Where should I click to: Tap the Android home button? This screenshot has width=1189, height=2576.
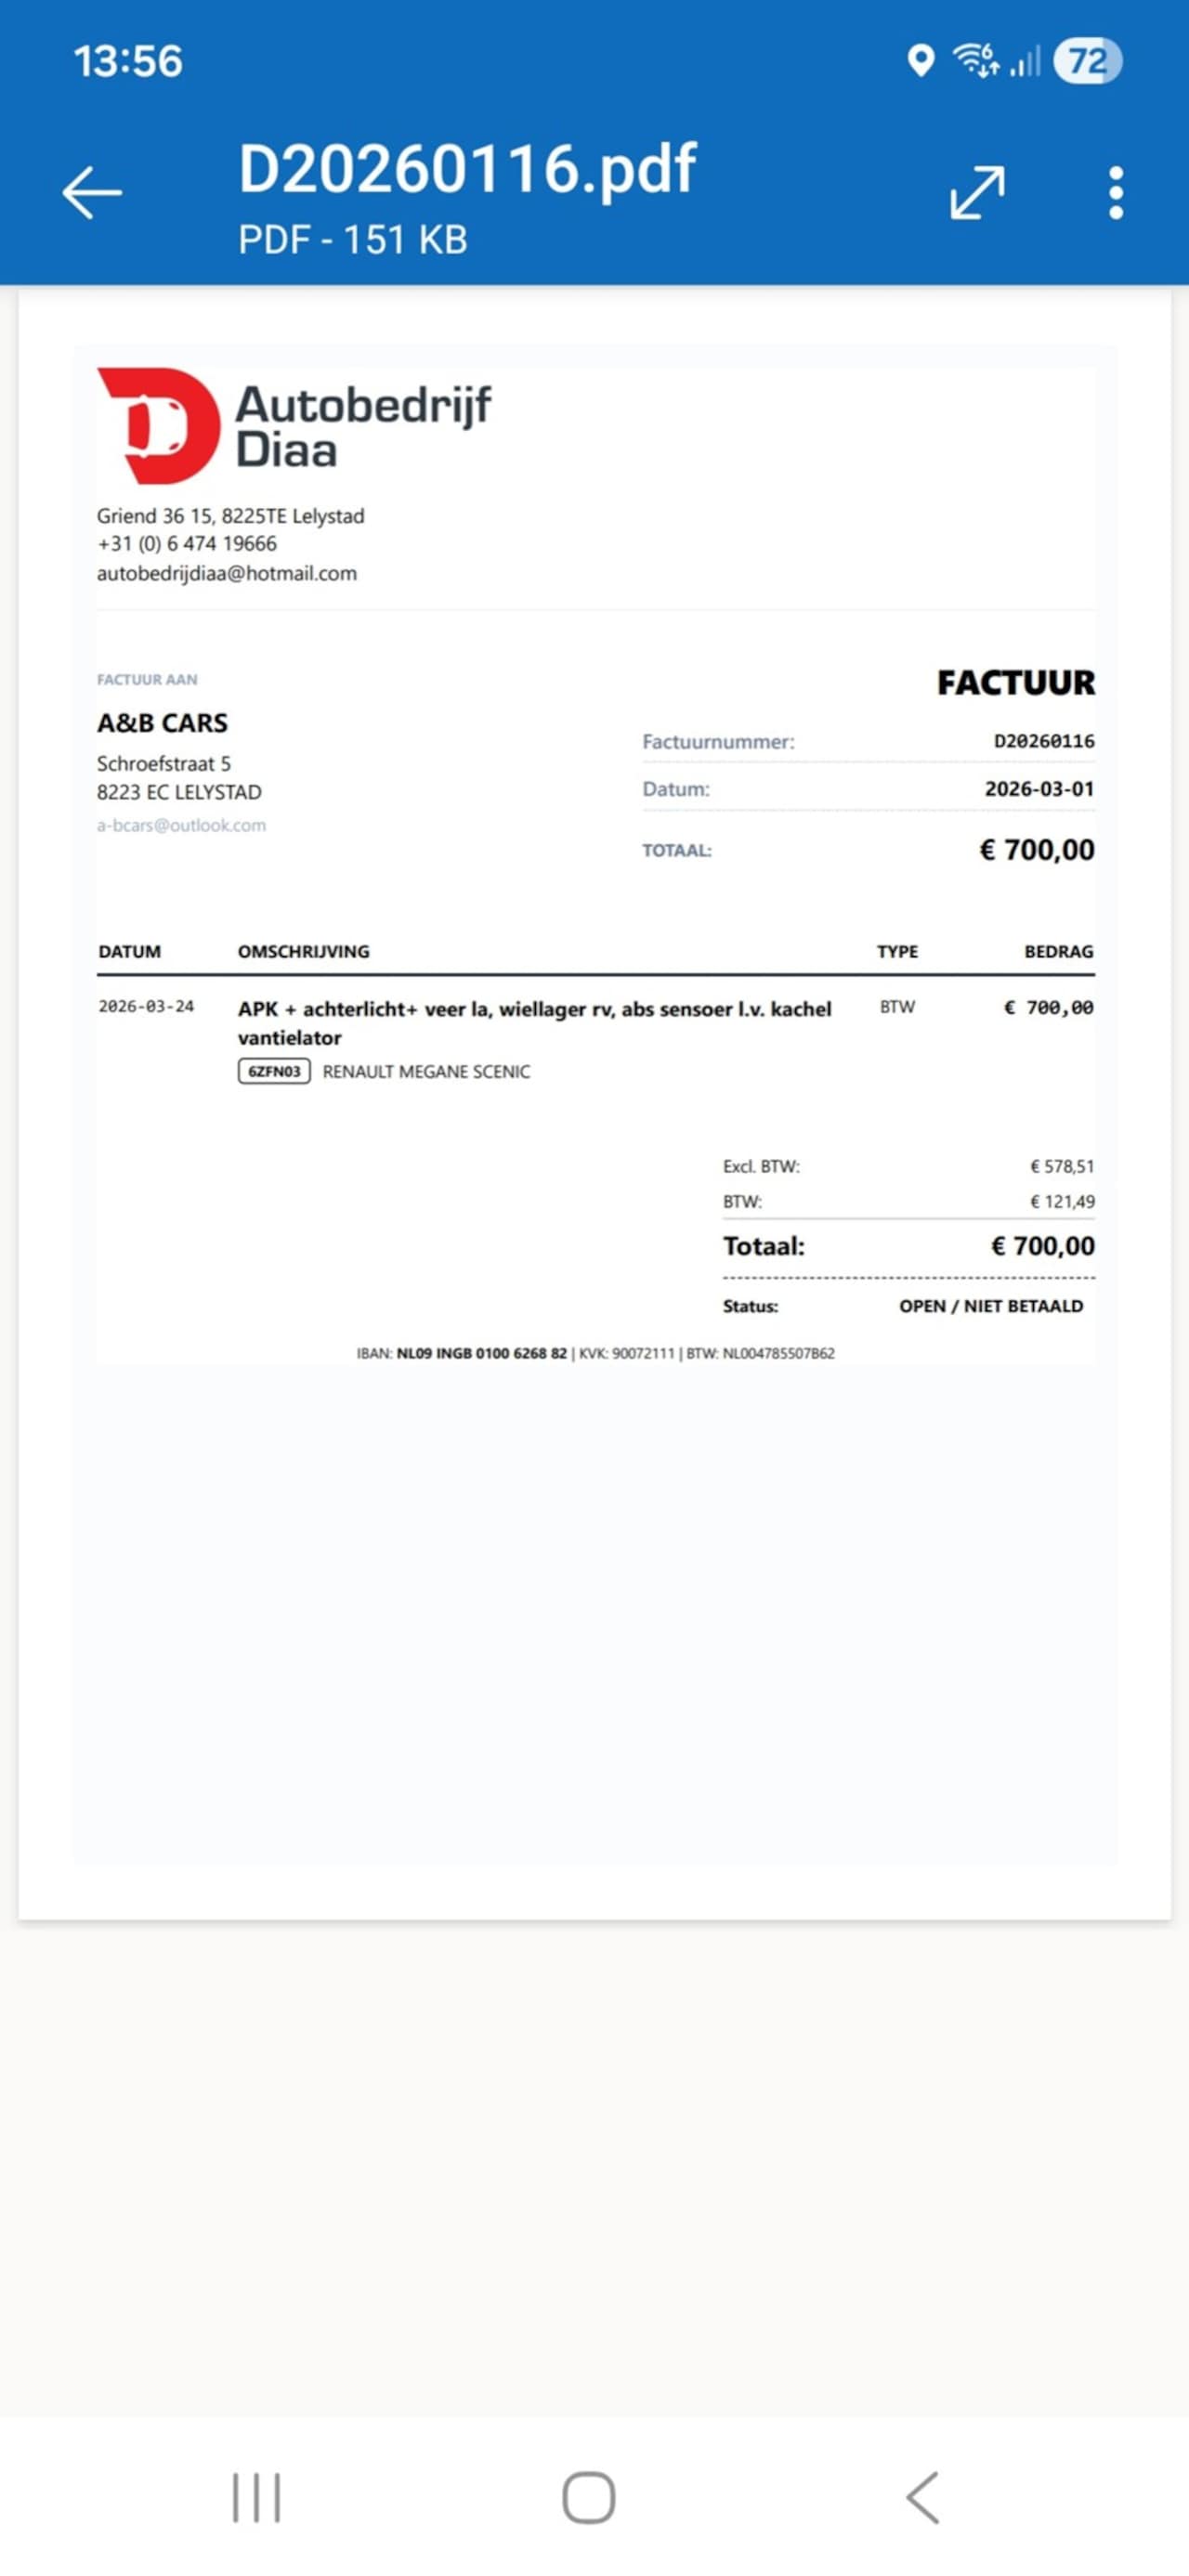pyautogui.click(x=589, y=2497)
